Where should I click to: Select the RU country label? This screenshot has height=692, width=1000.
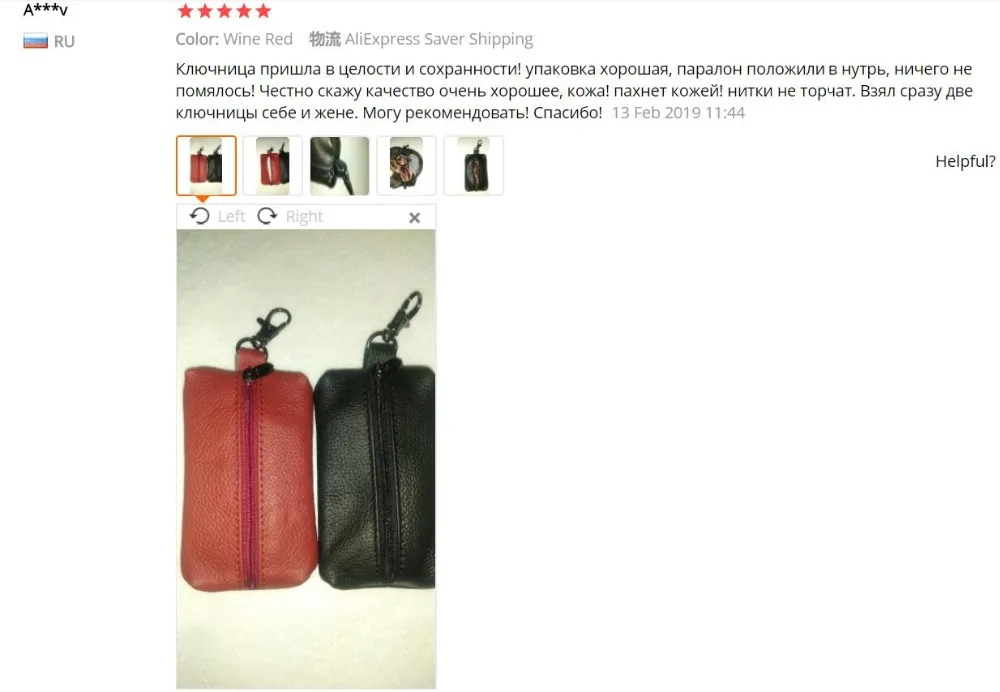click(64, 41)
